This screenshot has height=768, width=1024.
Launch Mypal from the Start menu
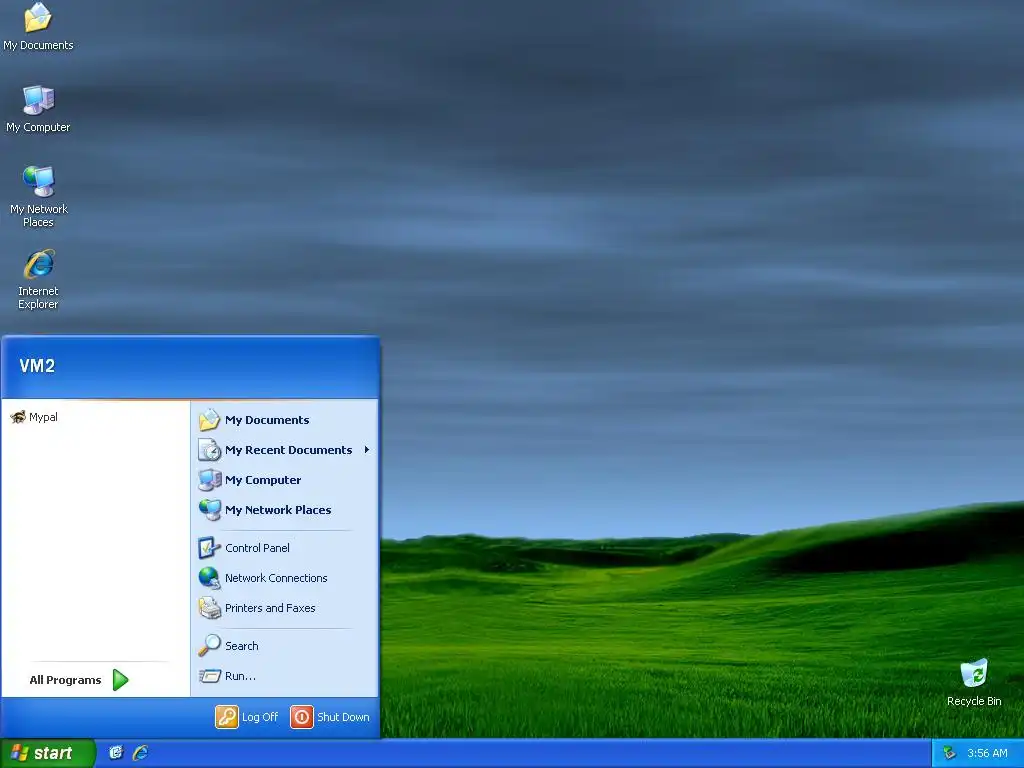click(95, 417)
